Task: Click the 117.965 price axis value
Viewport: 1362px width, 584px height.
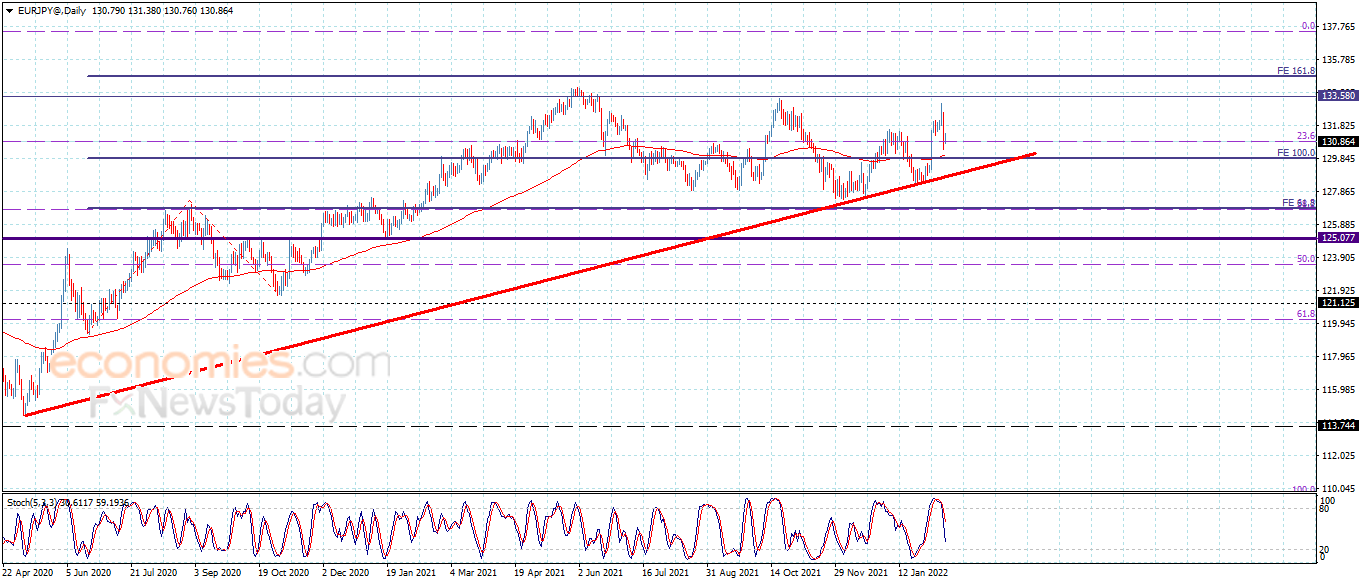Action: pos(1339,357)
